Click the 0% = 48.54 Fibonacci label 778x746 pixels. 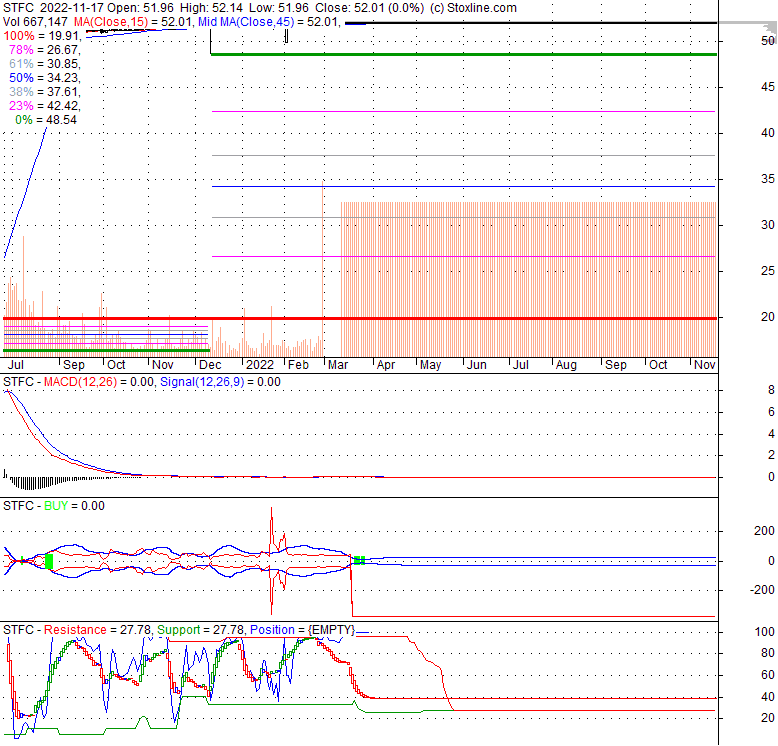tap(46, 119)
